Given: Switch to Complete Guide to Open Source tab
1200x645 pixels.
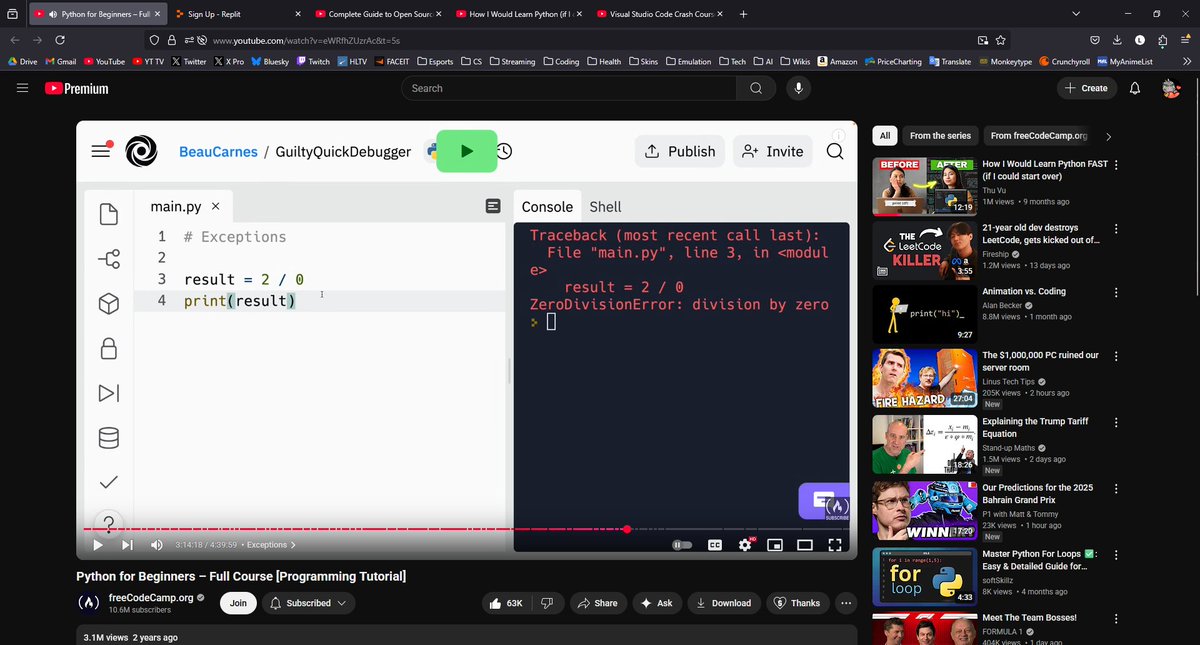Looking at the screenshot, I should [x=378, y=14].
